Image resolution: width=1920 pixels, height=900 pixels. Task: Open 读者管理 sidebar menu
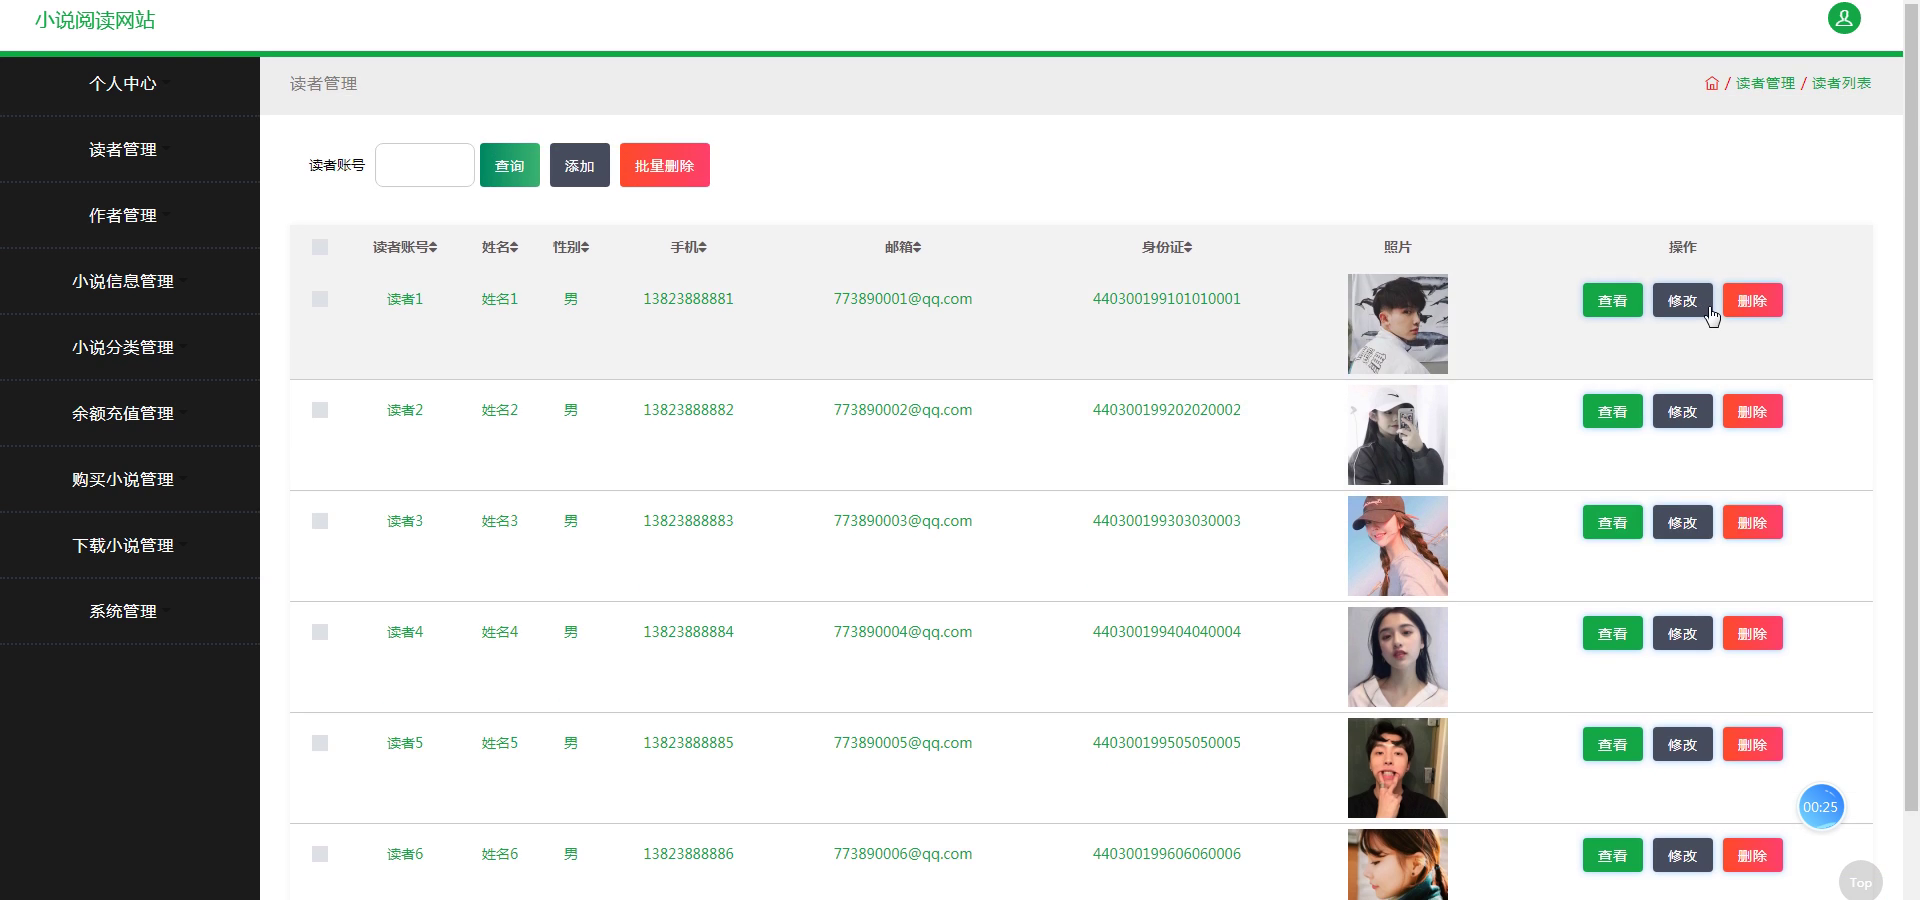point(130,150)
